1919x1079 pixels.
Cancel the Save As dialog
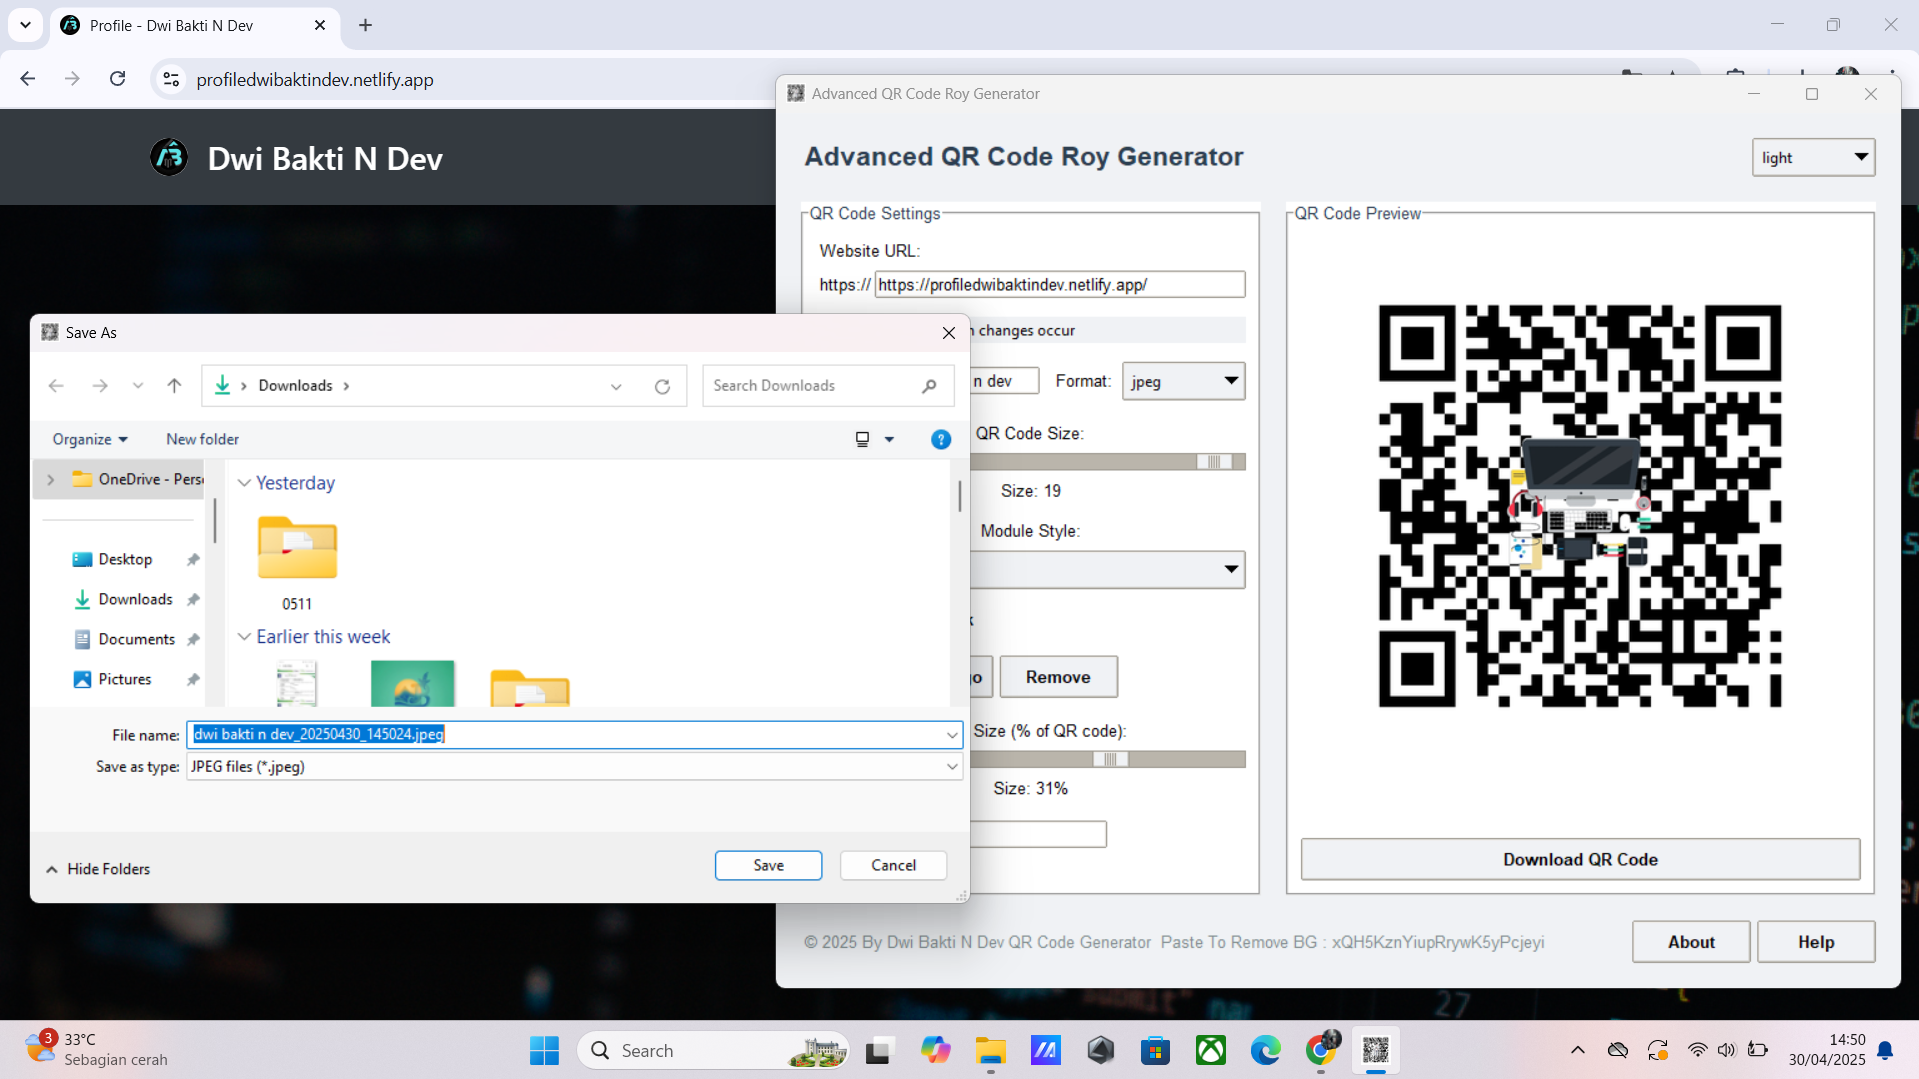click(x=893, y=866)
